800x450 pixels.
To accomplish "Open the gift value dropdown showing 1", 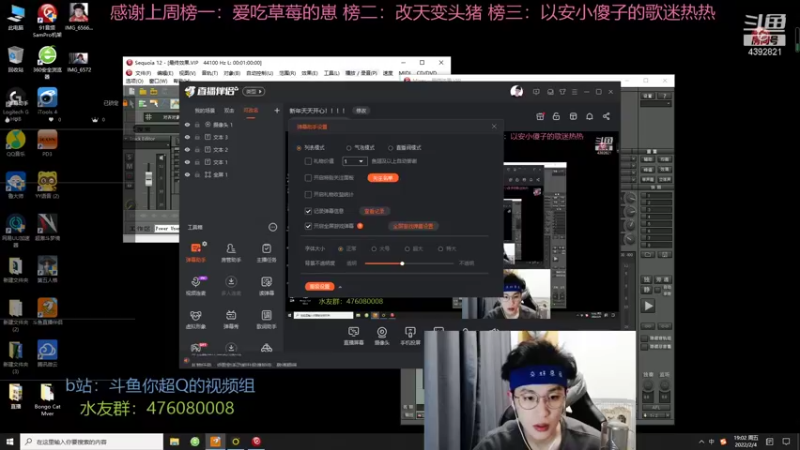I will [354, 161].
